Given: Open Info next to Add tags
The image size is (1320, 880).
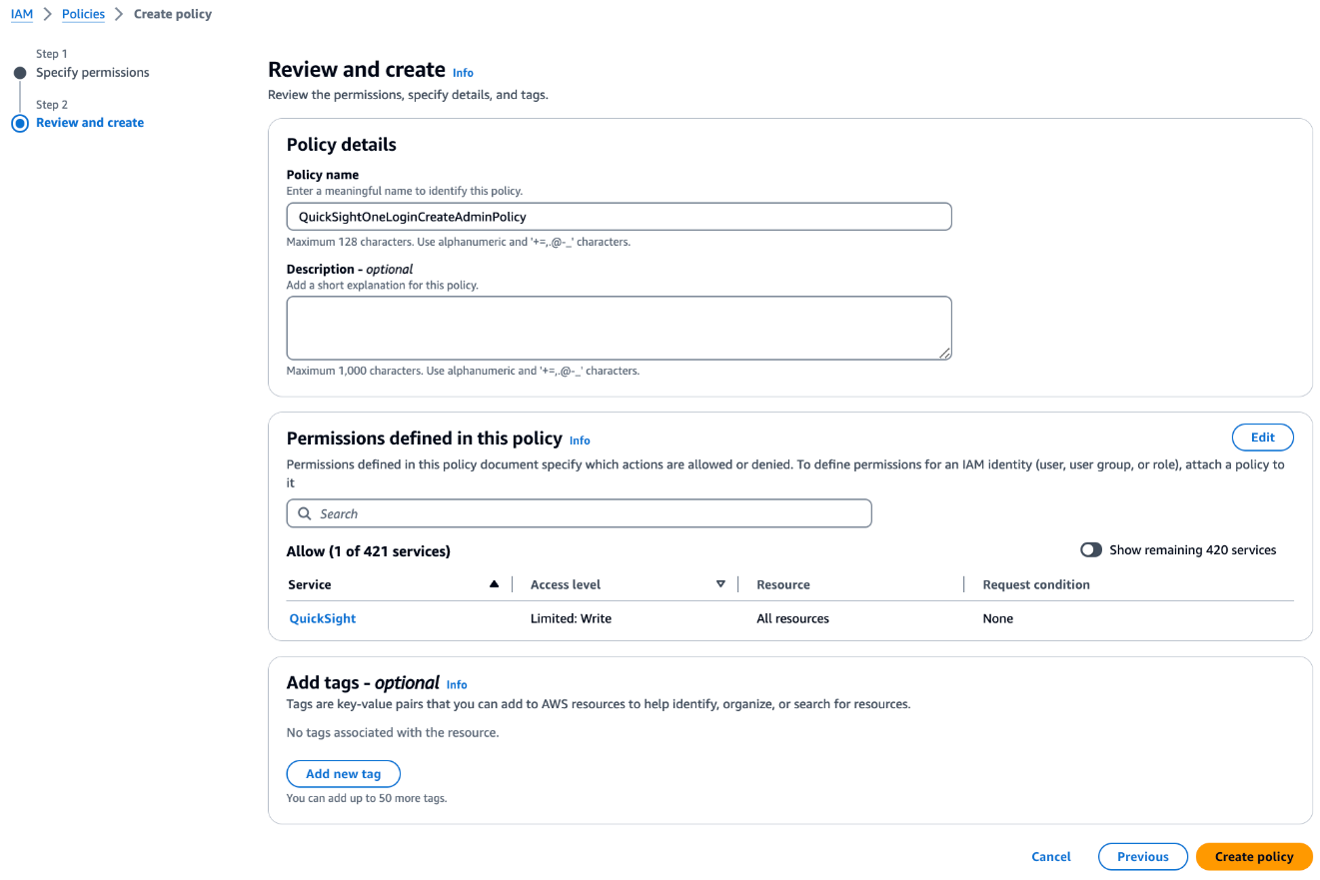Looking at the screenshot, I should (457, 685).
